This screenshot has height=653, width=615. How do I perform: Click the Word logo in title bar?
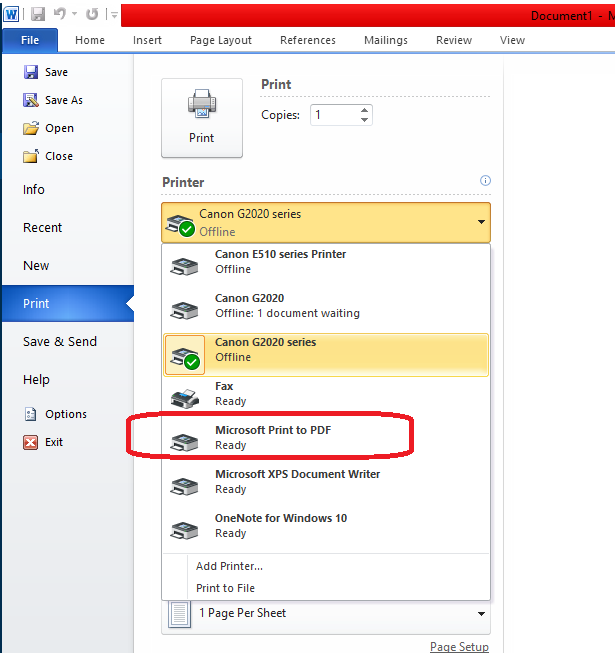(11, 15)
